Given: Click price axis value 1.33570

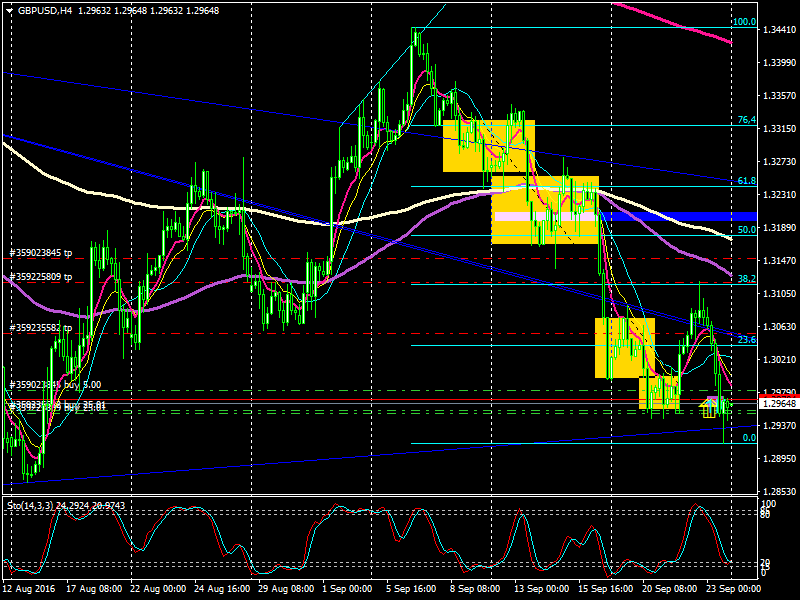Looking at the screenshot, I should pos(779,95).
